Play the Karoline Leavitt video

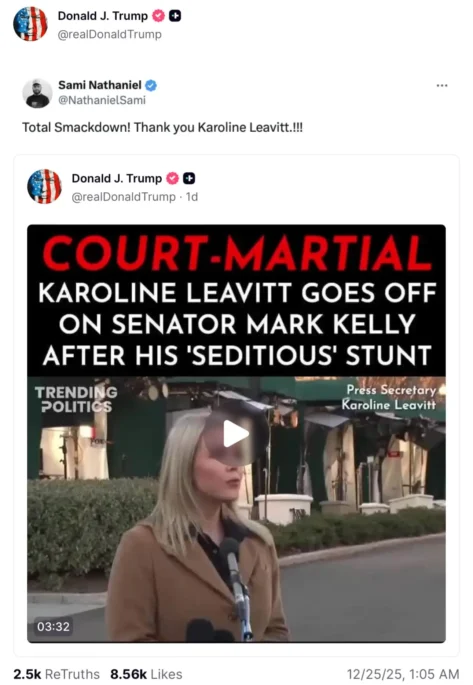236,434
